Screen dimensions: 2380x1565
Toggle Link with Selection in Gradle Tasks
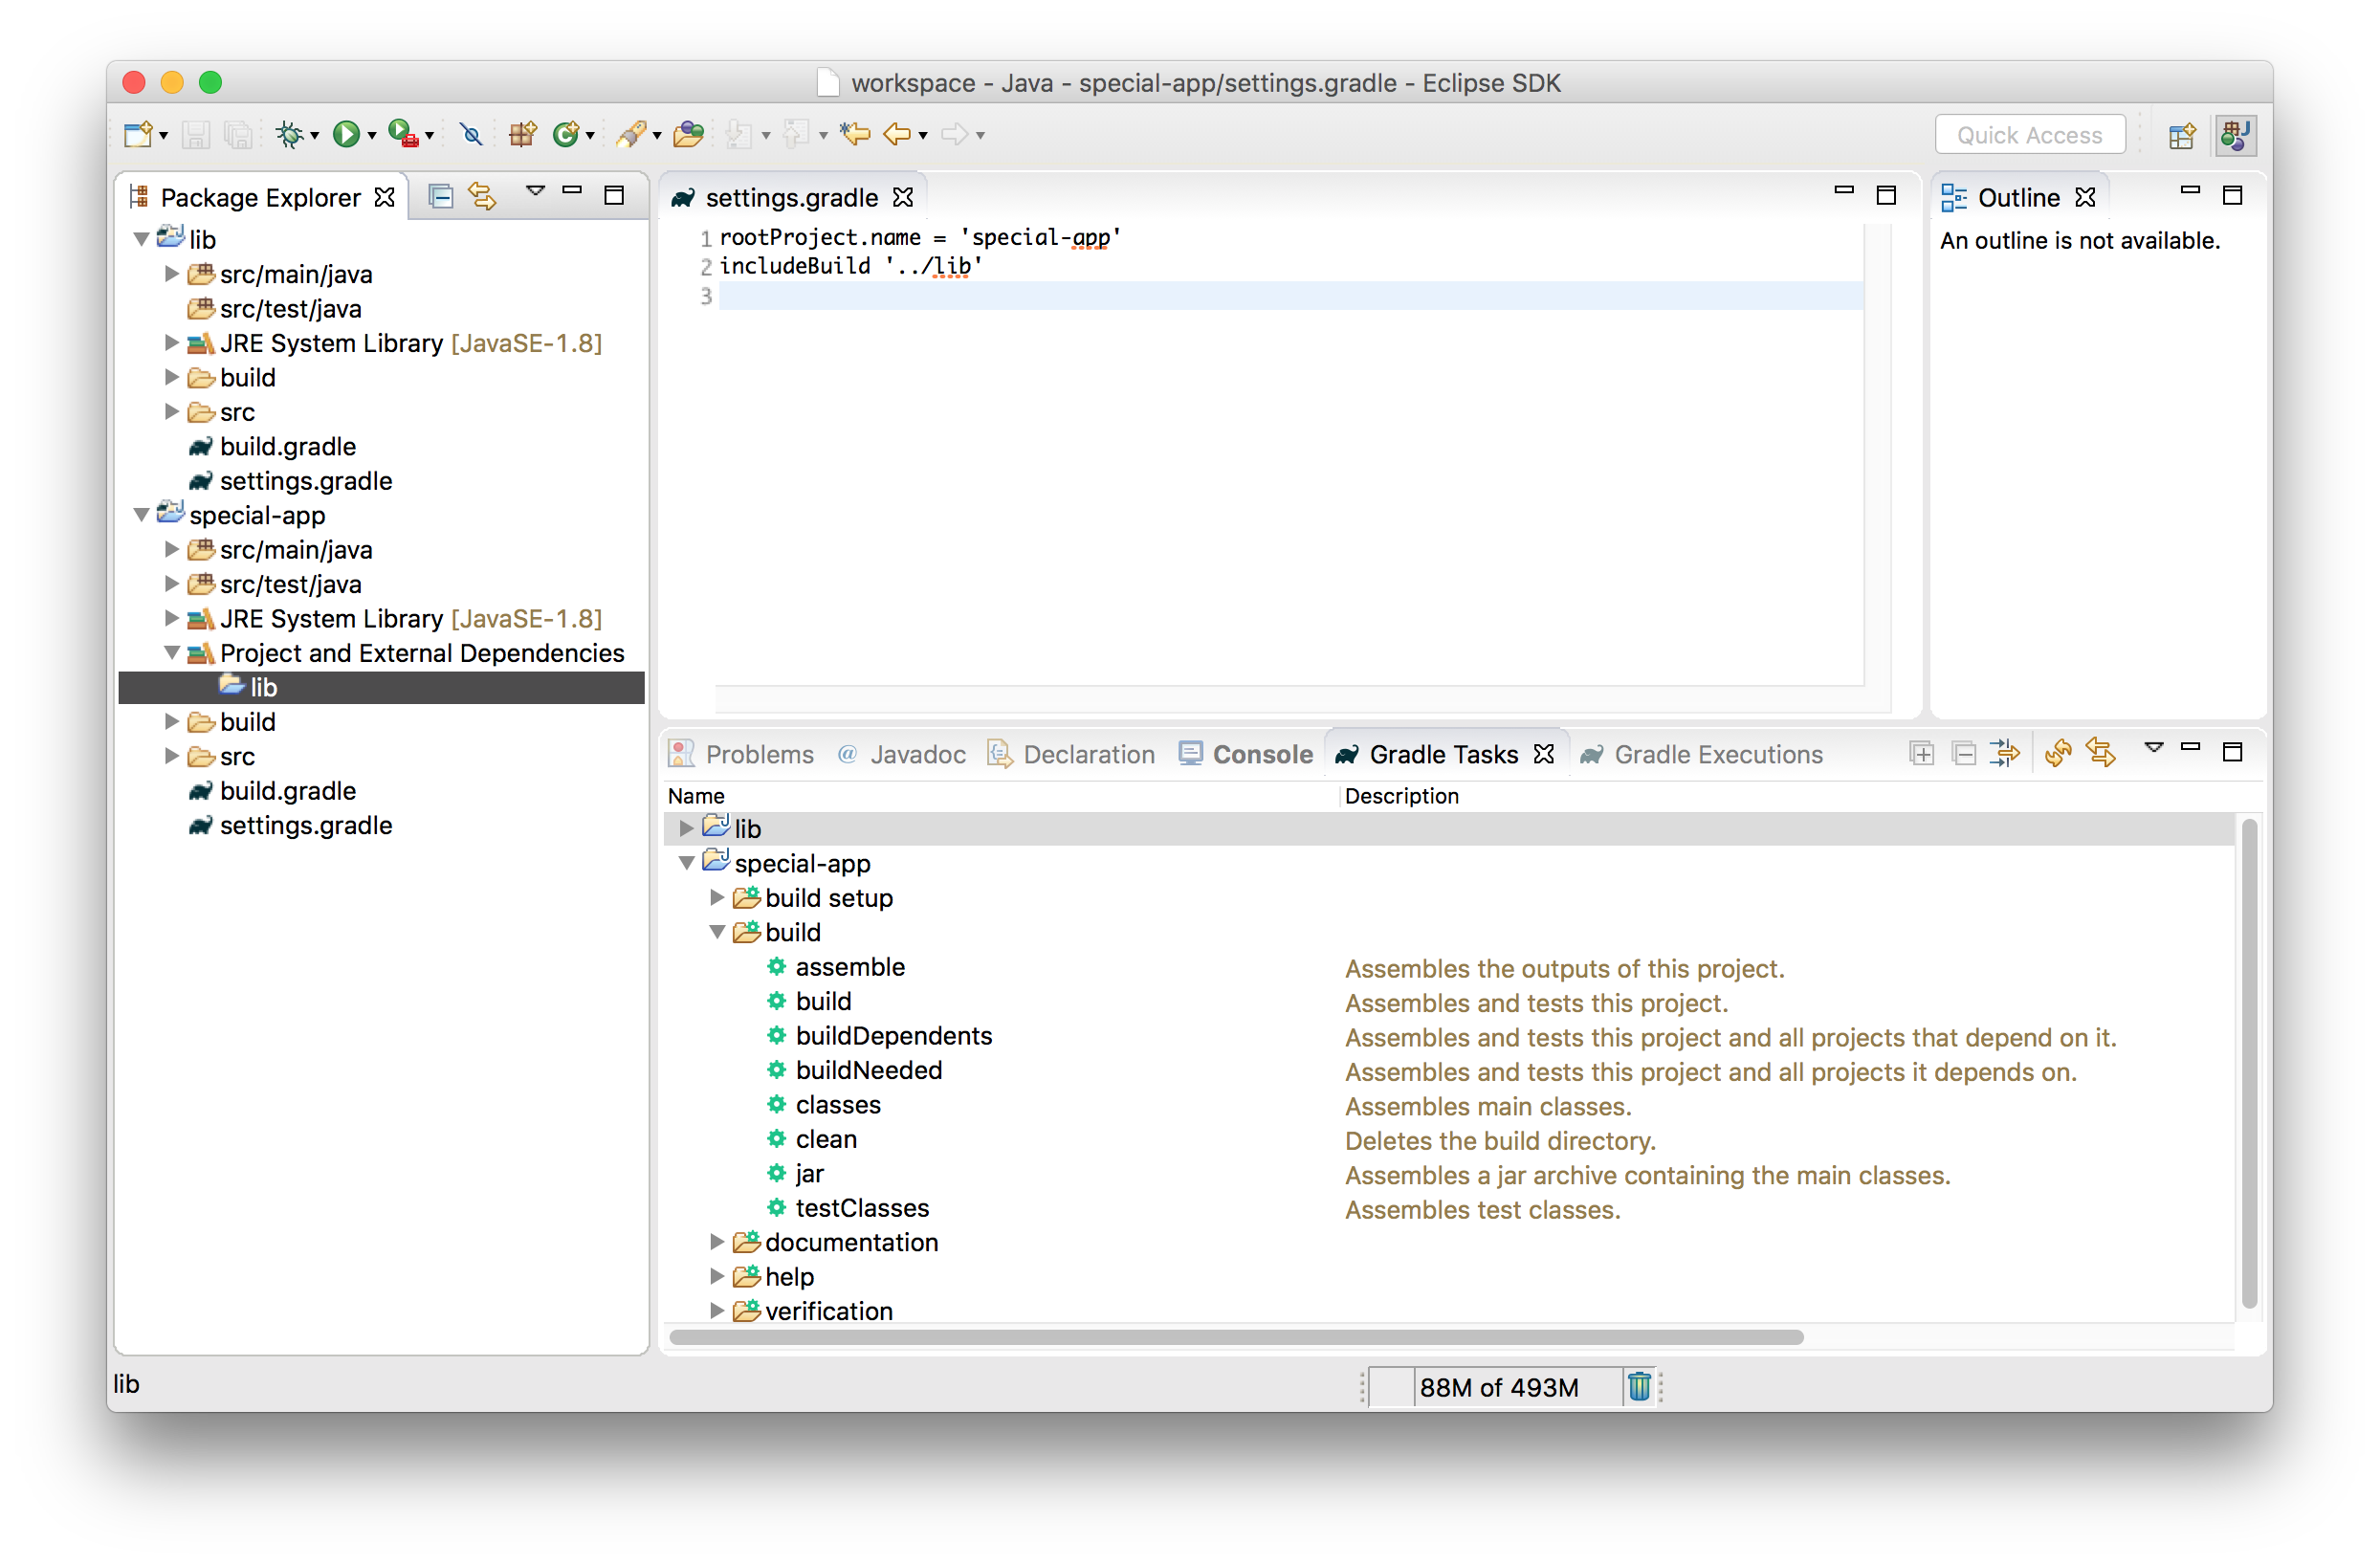tap(2101, 754)
